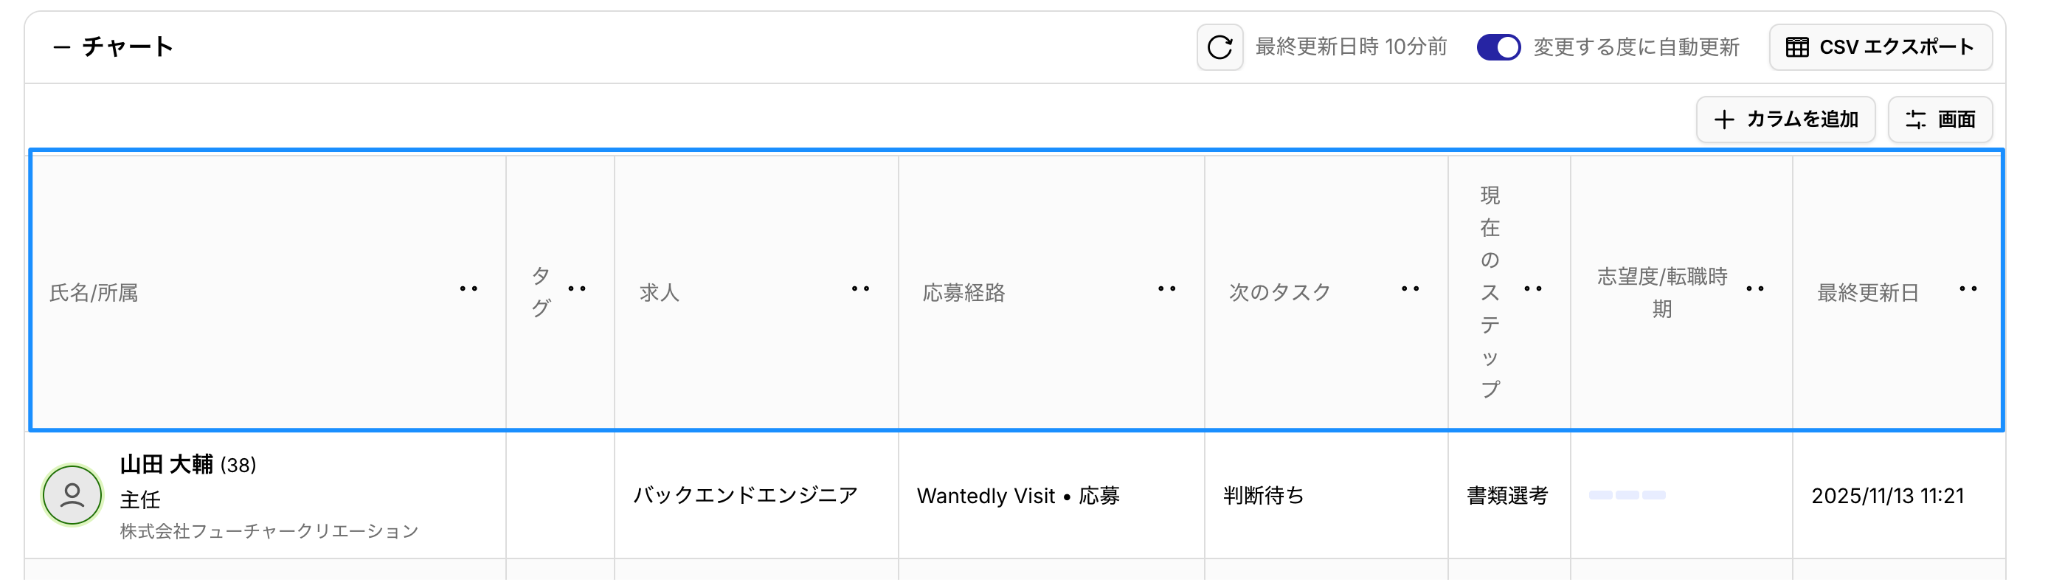
Task: Open candidate 山田 大輔's name link
Action: pyautogui.click(x=167, y=465)
